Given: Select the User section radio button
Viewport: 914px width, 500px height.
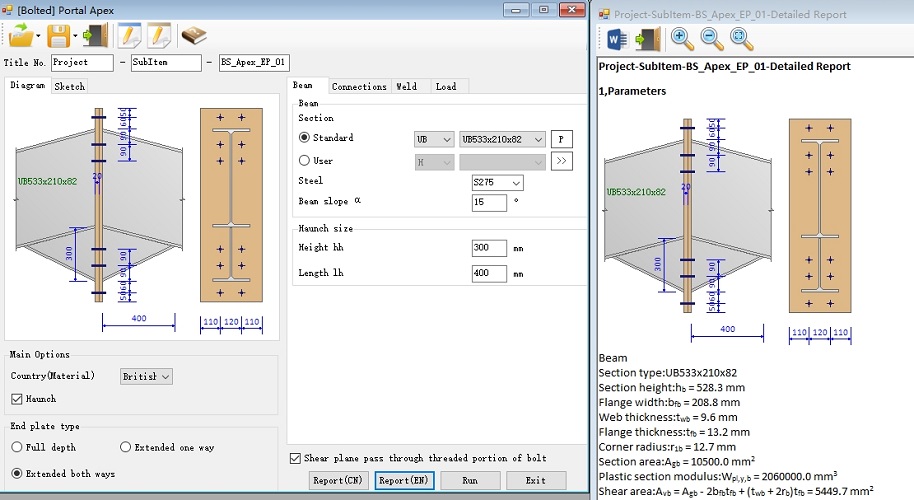Looking at the screenshot, I should point(304,160).
